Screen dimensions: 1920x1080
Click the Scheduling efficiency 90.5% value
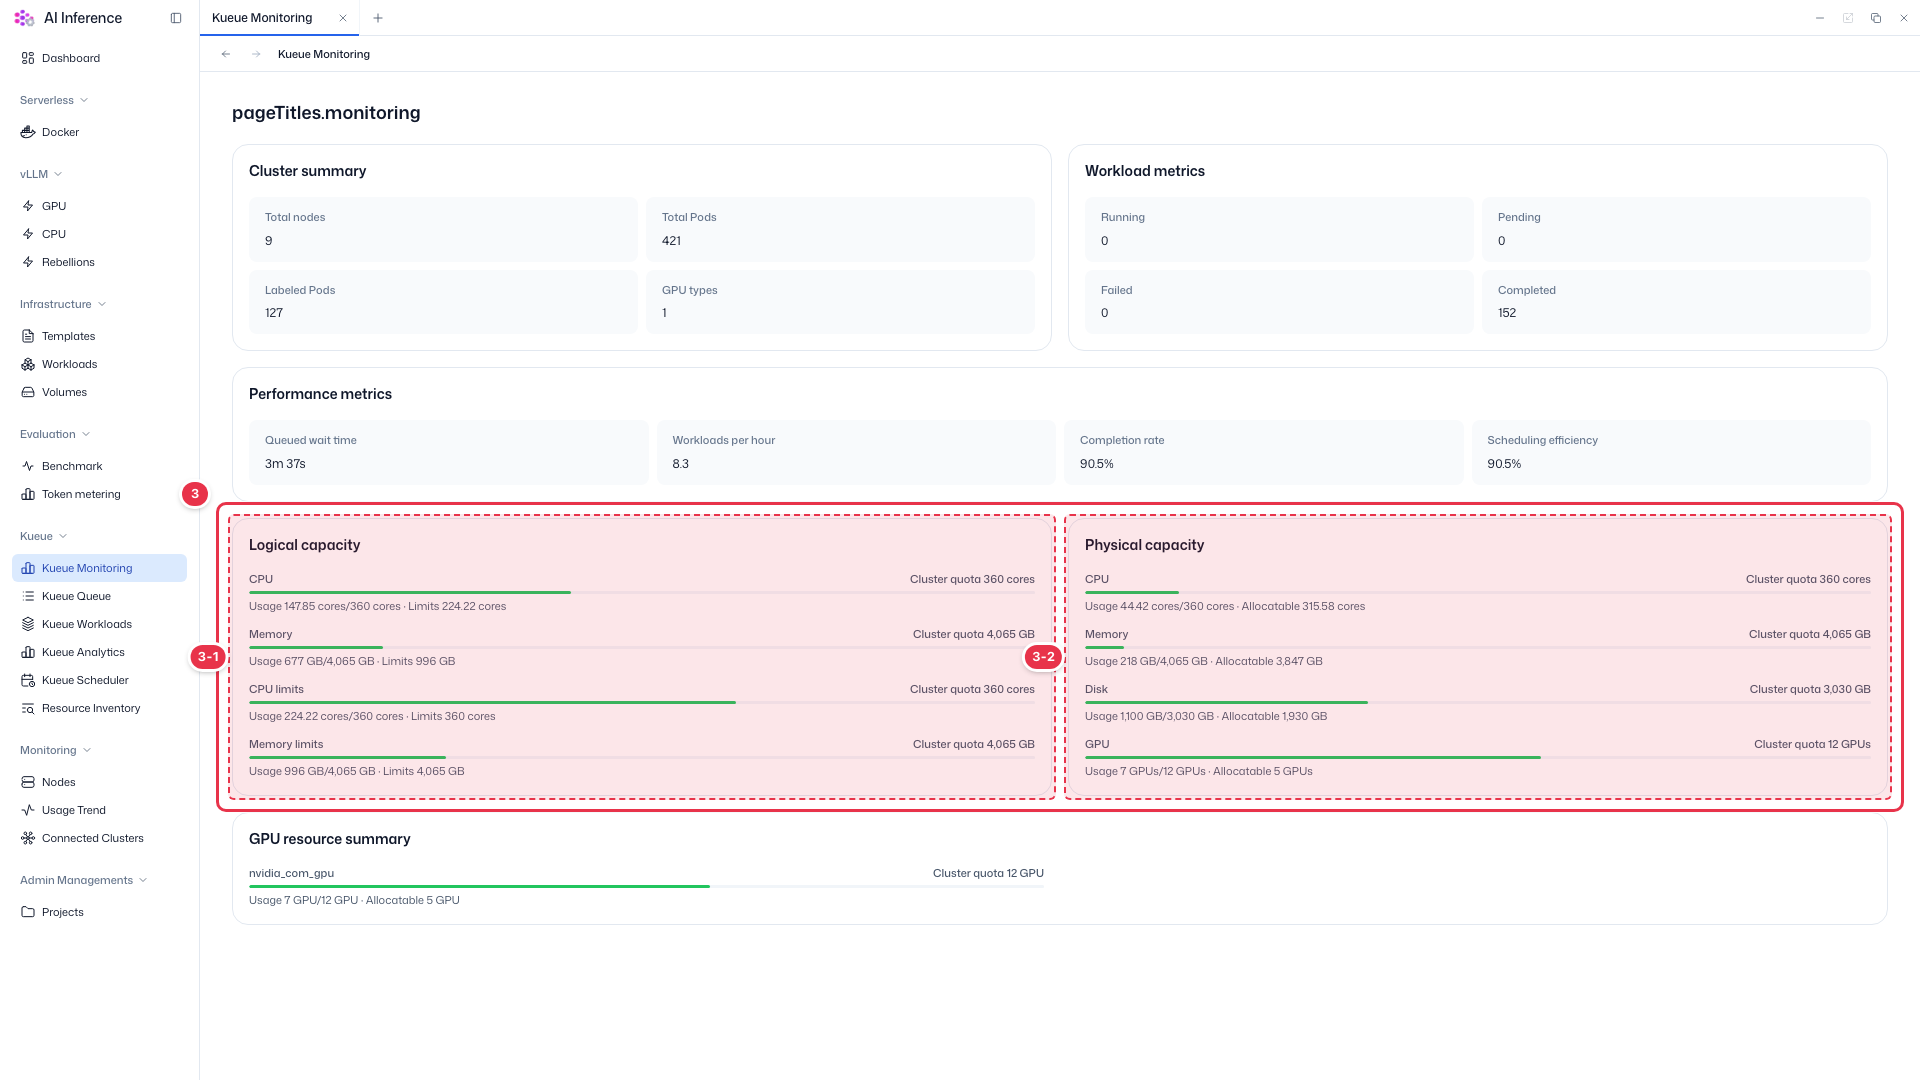1504,464
